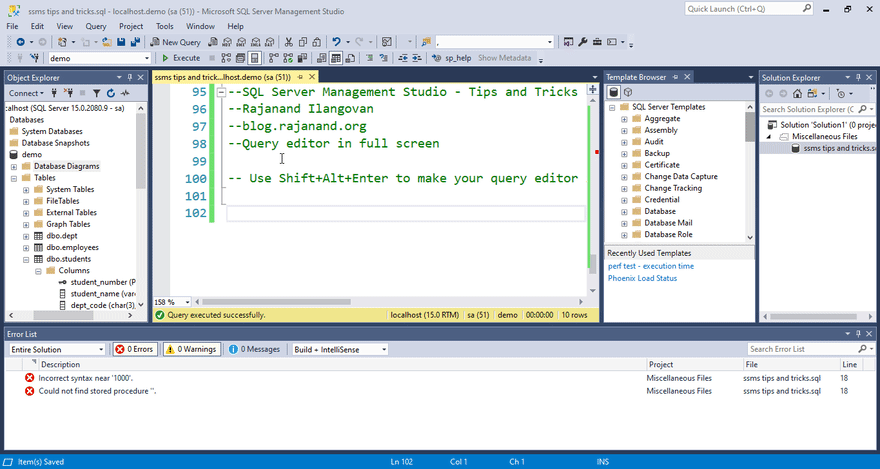880x469 pixels.
Task: Click the Navigate Backward icon
Action: [21, 42]
